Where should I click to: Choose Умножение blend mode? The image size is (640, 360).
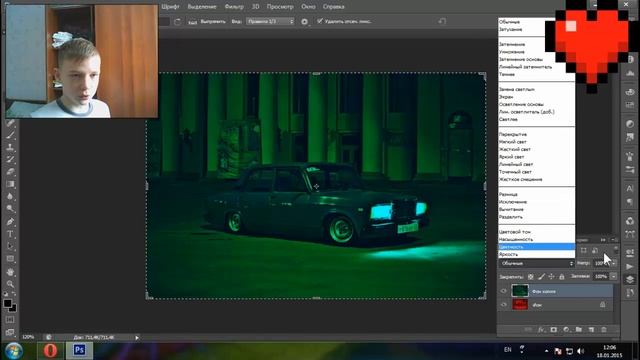tap(512, 52)
